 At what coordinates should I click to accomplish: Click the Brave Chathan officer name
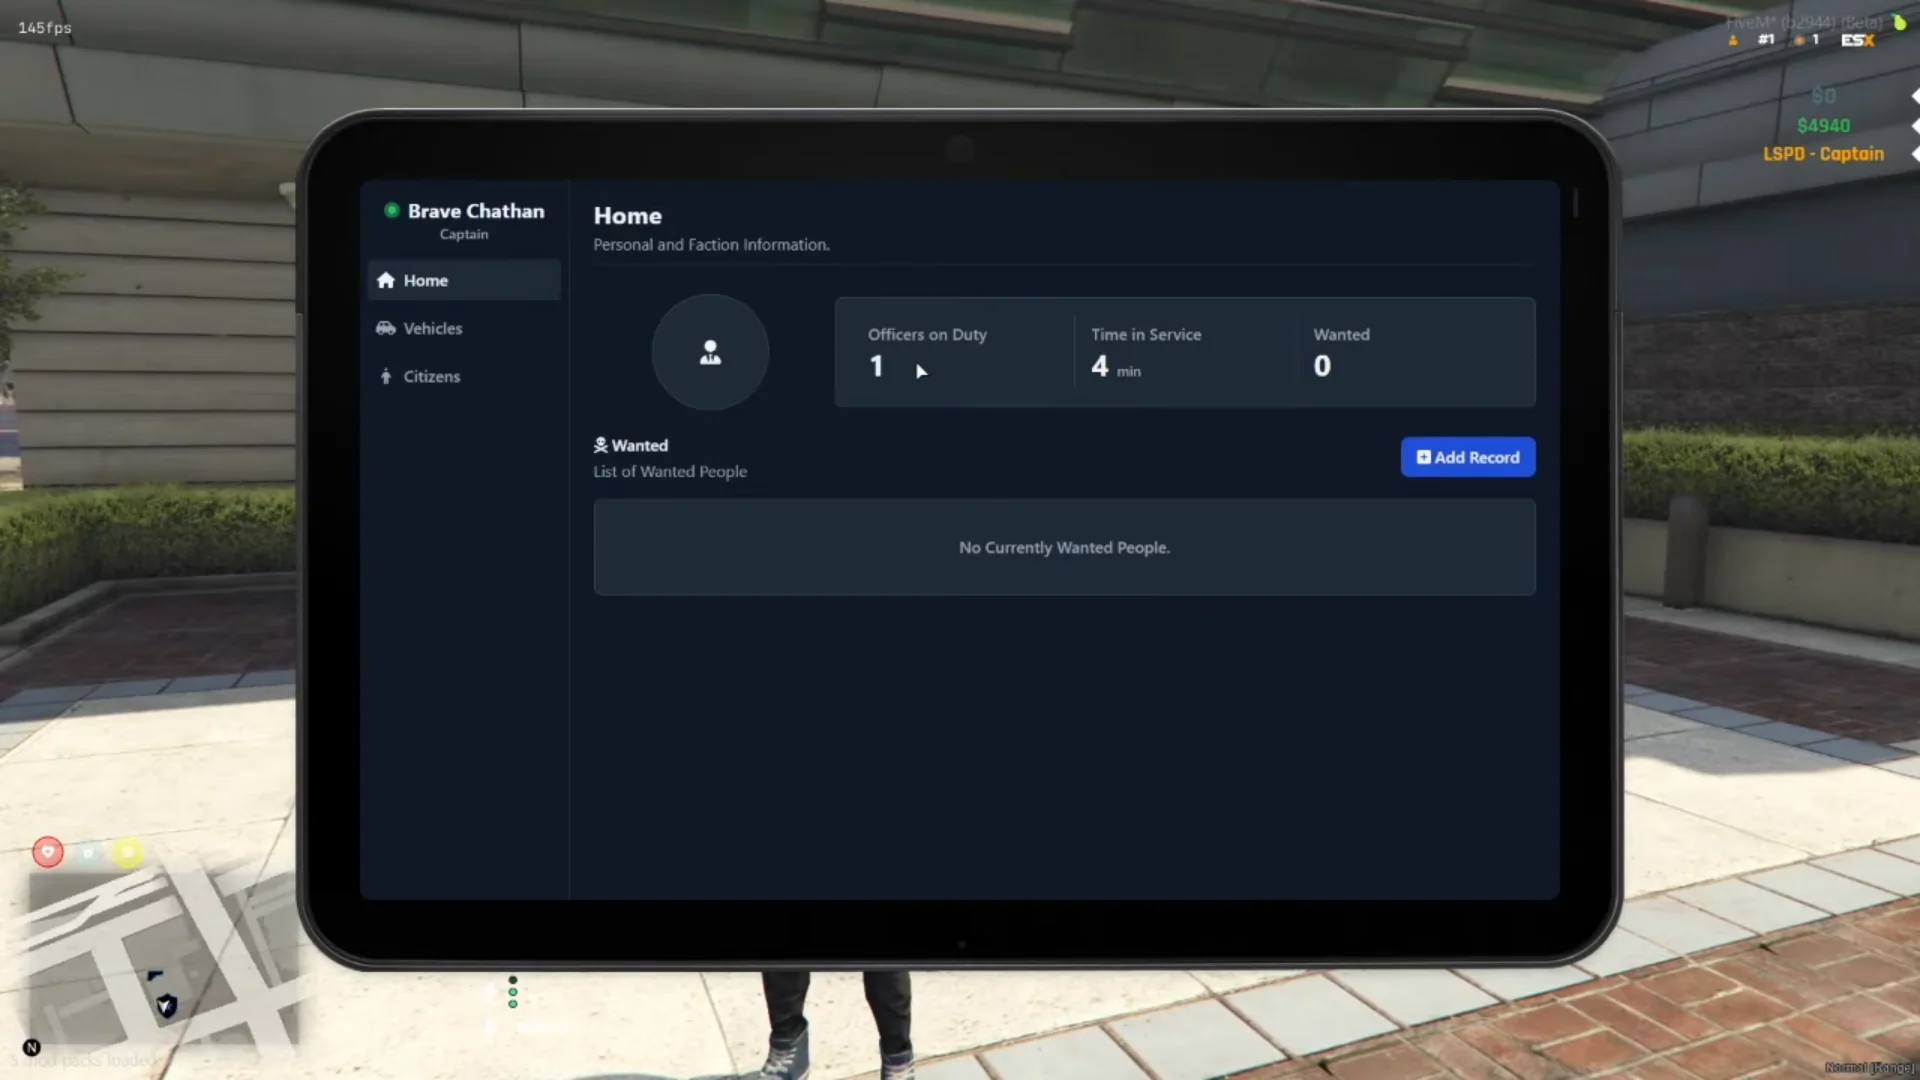point(476,211)
